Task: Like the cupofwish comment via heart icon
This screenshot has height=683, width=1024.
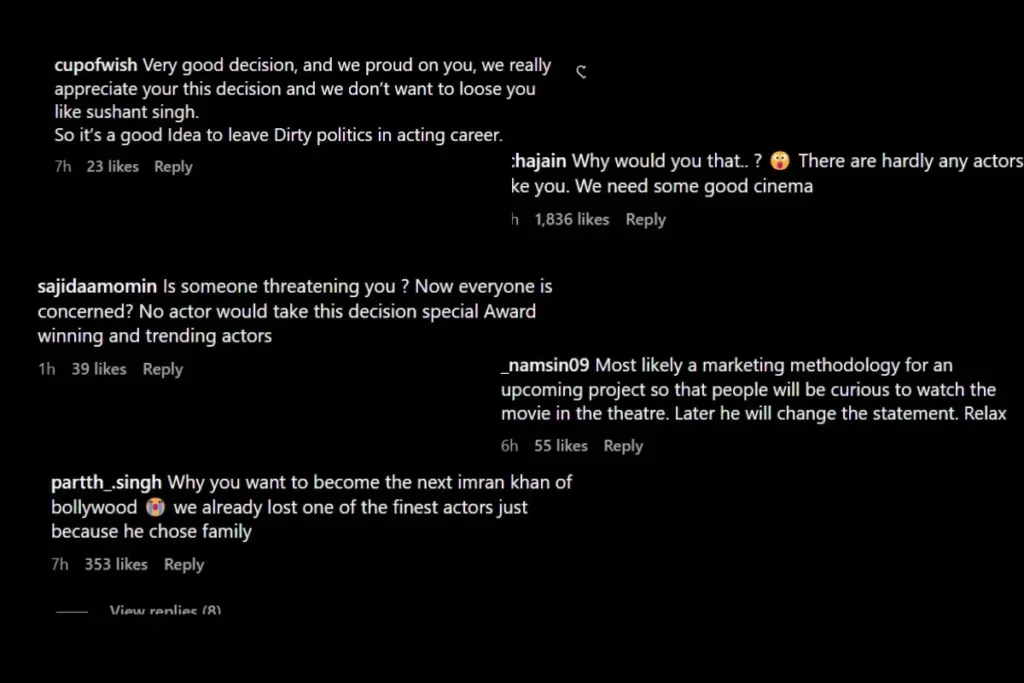Action: pyautogui.click(x=581, y=71)
